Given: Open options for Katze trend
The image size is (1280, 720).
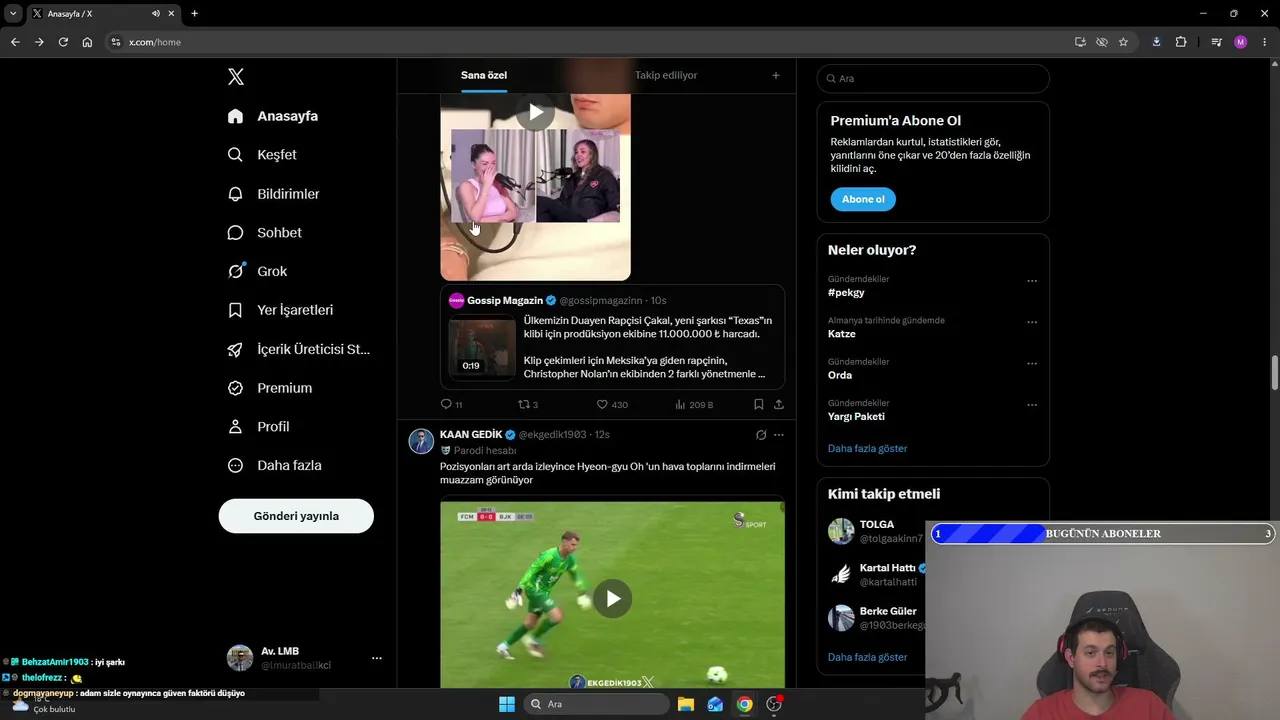Looking at the screenshot, I should pos(1032,322).
